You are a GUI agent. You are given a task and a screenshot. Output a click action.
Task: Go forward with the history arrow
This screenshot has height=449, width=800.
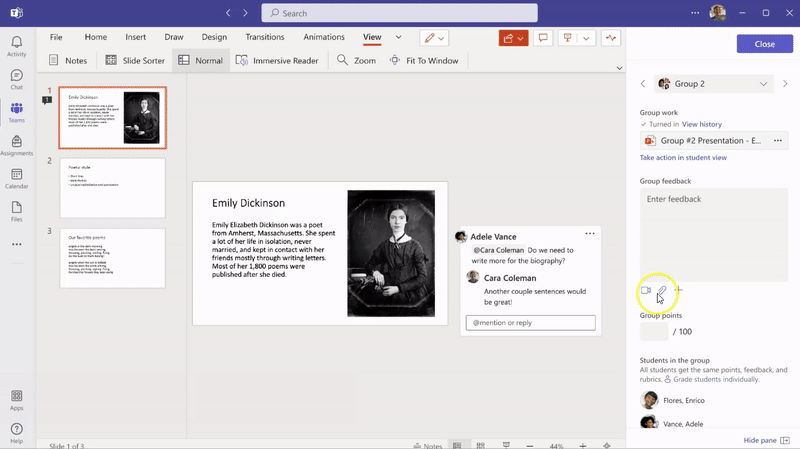tap(245, 13)
